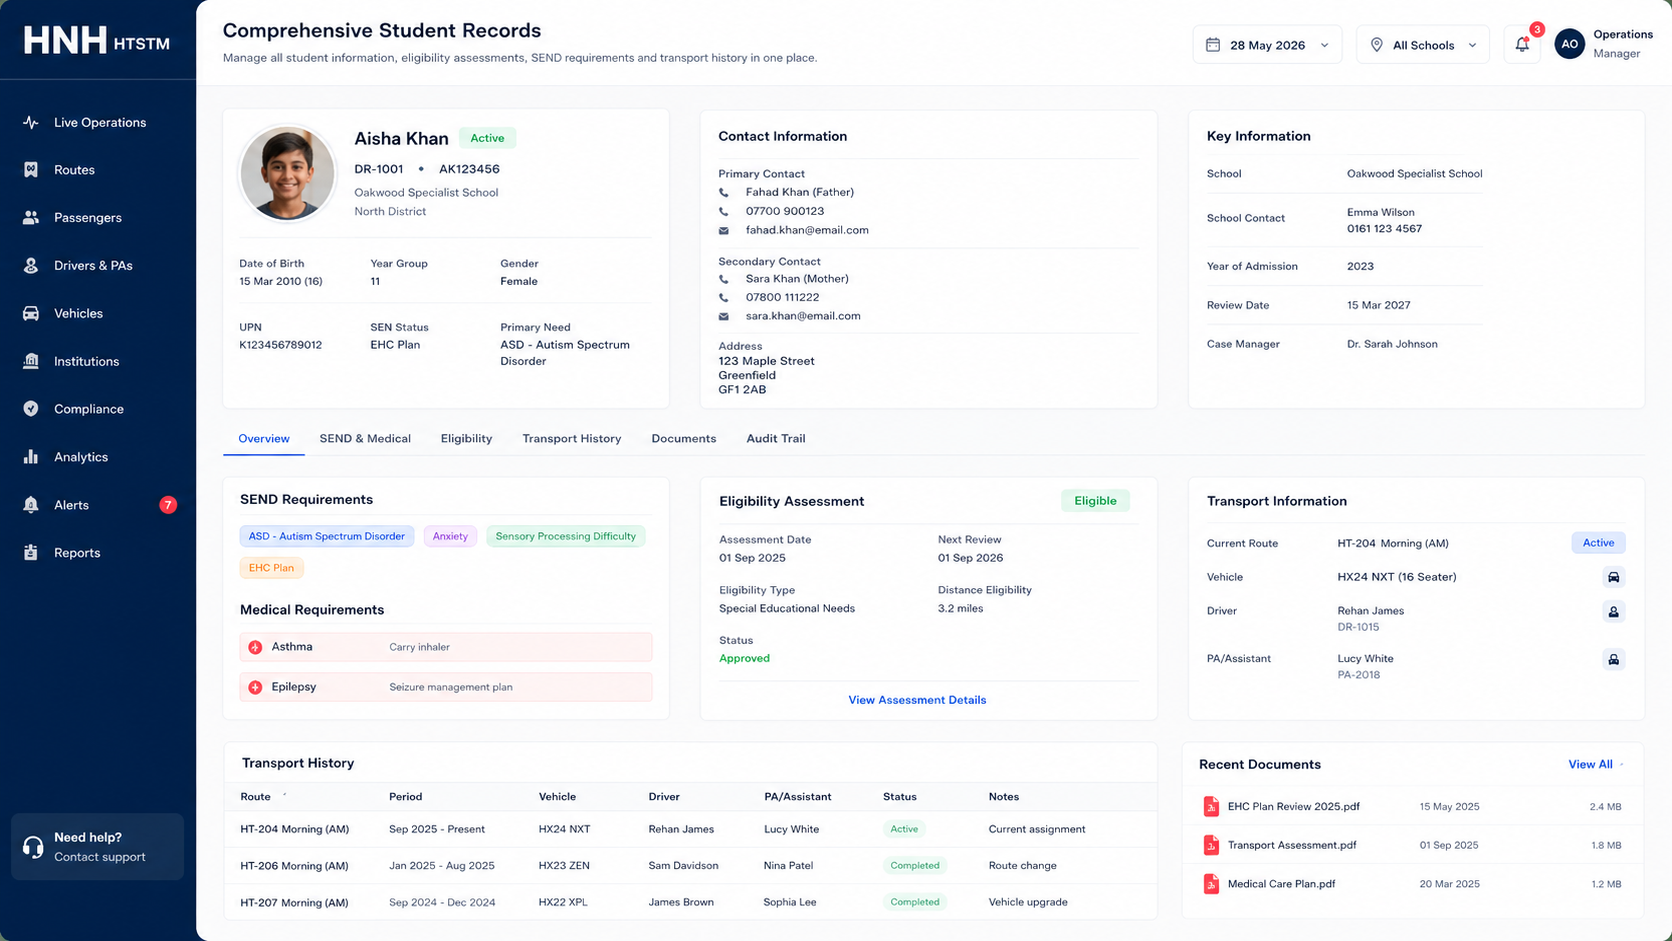This screenshot has width=1672, height=941.
Task: Click the Dr. Sarah Johnson case manager name
Action: [1392, 344]
